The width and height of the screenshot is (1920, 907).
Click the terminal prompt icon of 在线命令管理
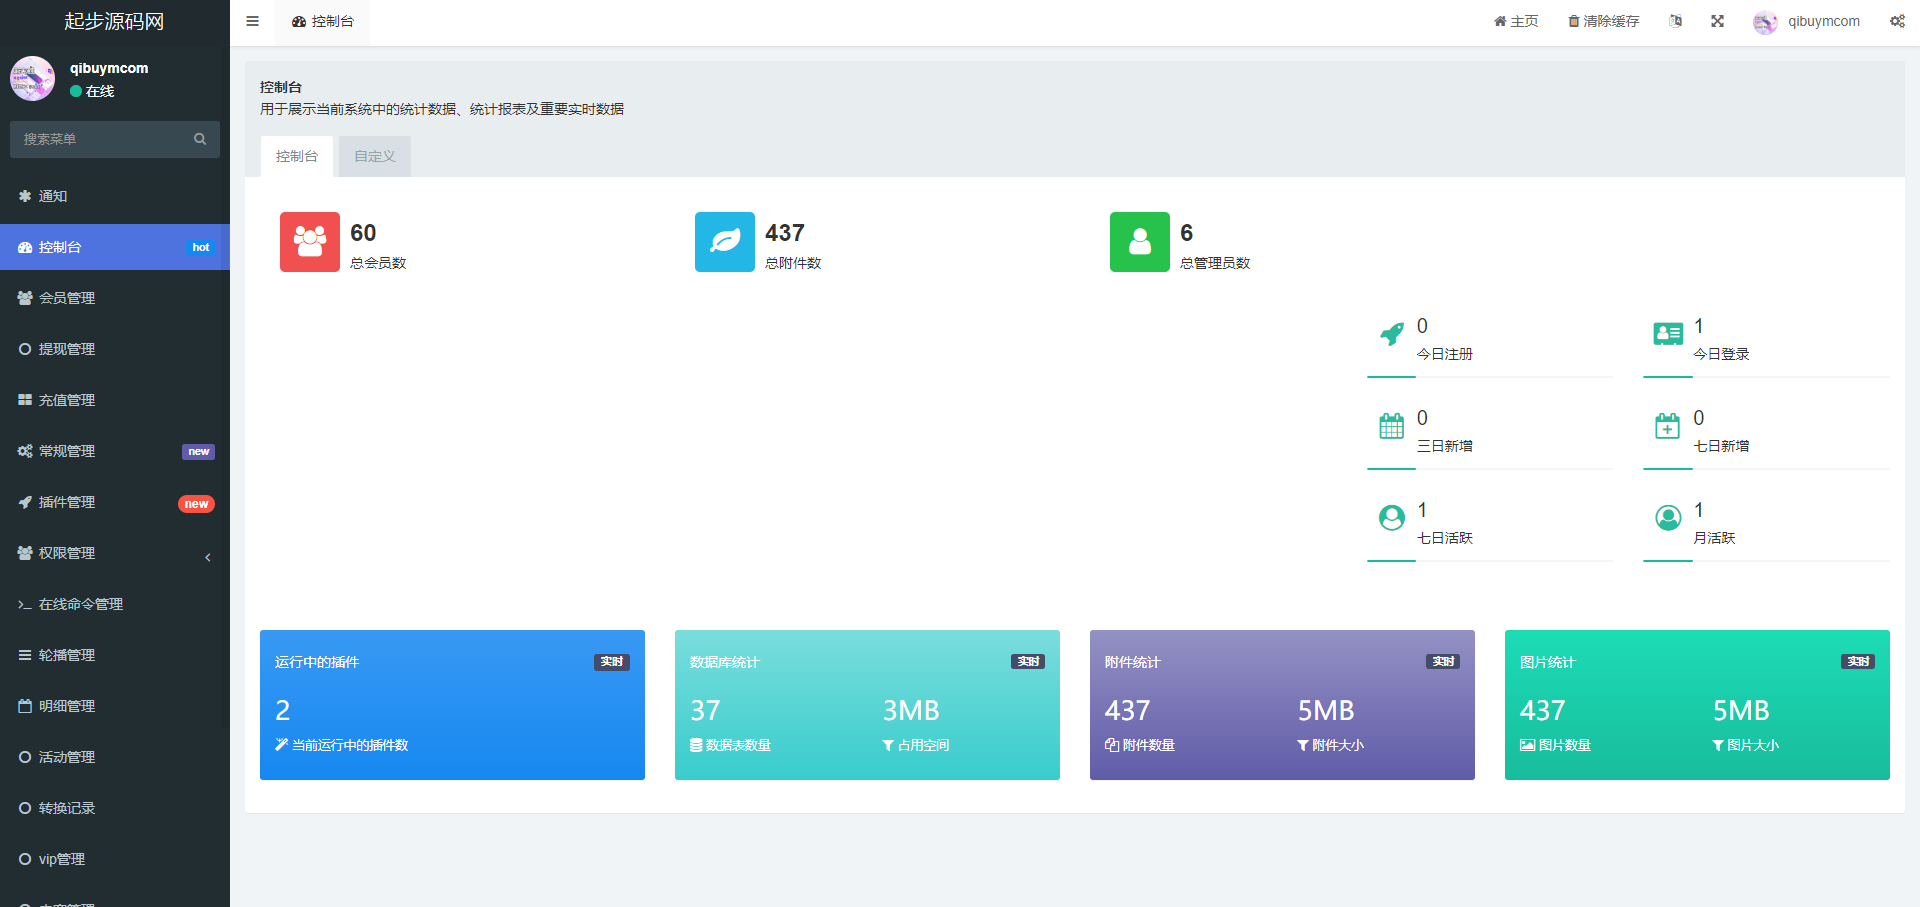(25, 604)
